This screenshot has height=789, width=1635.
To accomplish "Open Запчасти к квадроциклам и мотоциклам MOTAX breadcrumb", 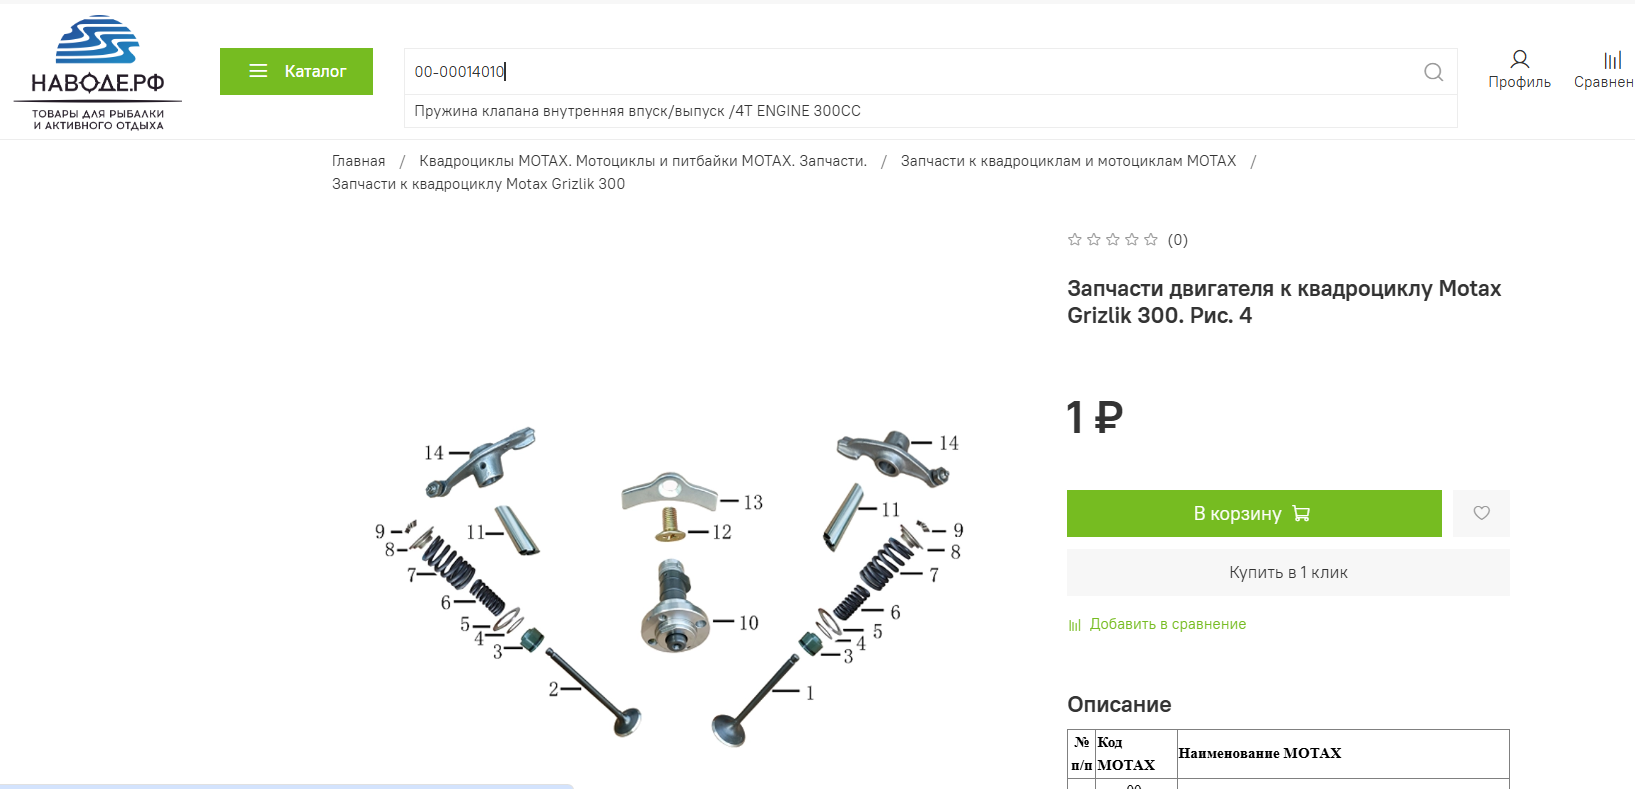I will click(x=1068, y=161).
